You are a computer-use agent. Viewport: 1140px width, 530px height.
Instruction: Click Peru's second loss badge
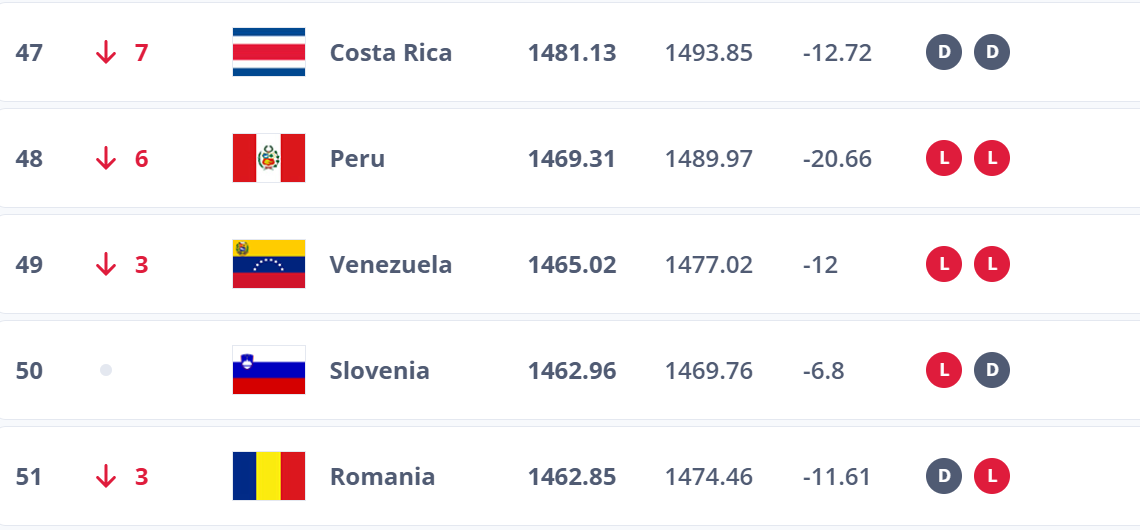(x=992, y=158)
